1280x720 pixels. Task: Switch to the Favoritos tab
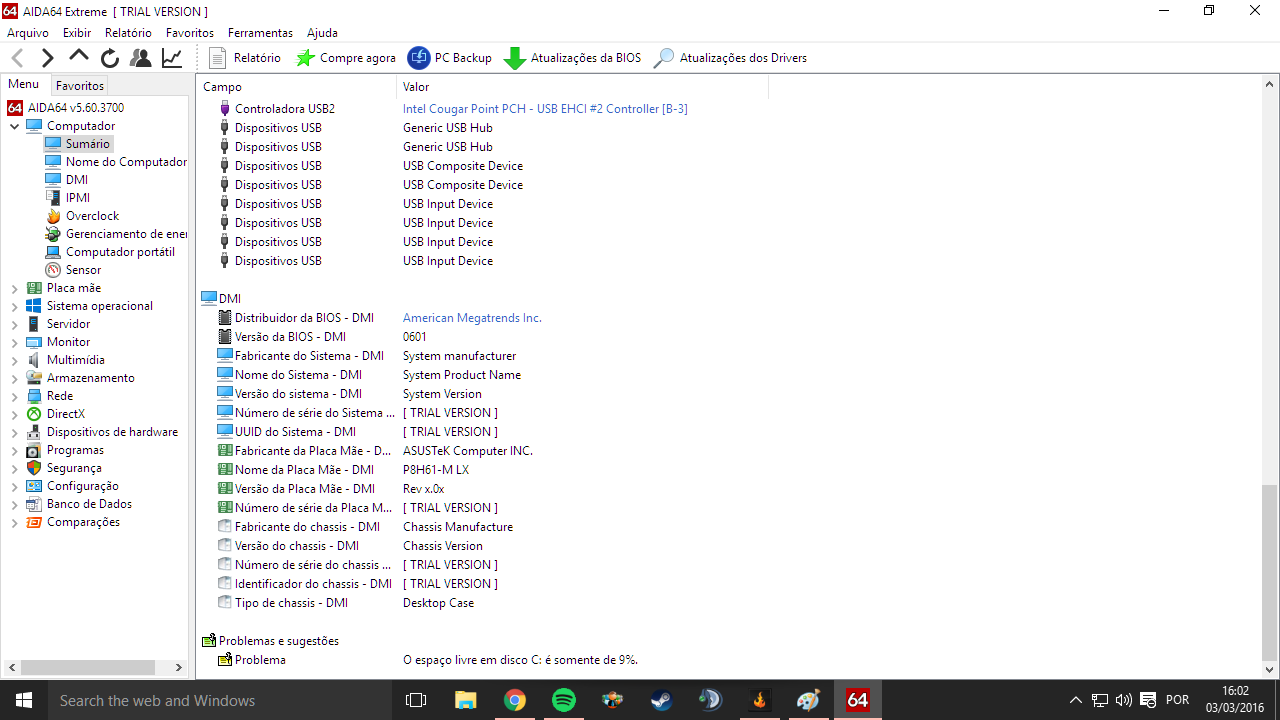[80, 86]
